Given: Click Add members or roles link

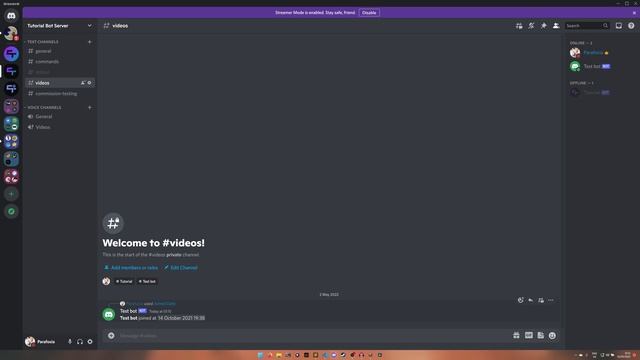Looking at the screenshot, I should [131, 268].
